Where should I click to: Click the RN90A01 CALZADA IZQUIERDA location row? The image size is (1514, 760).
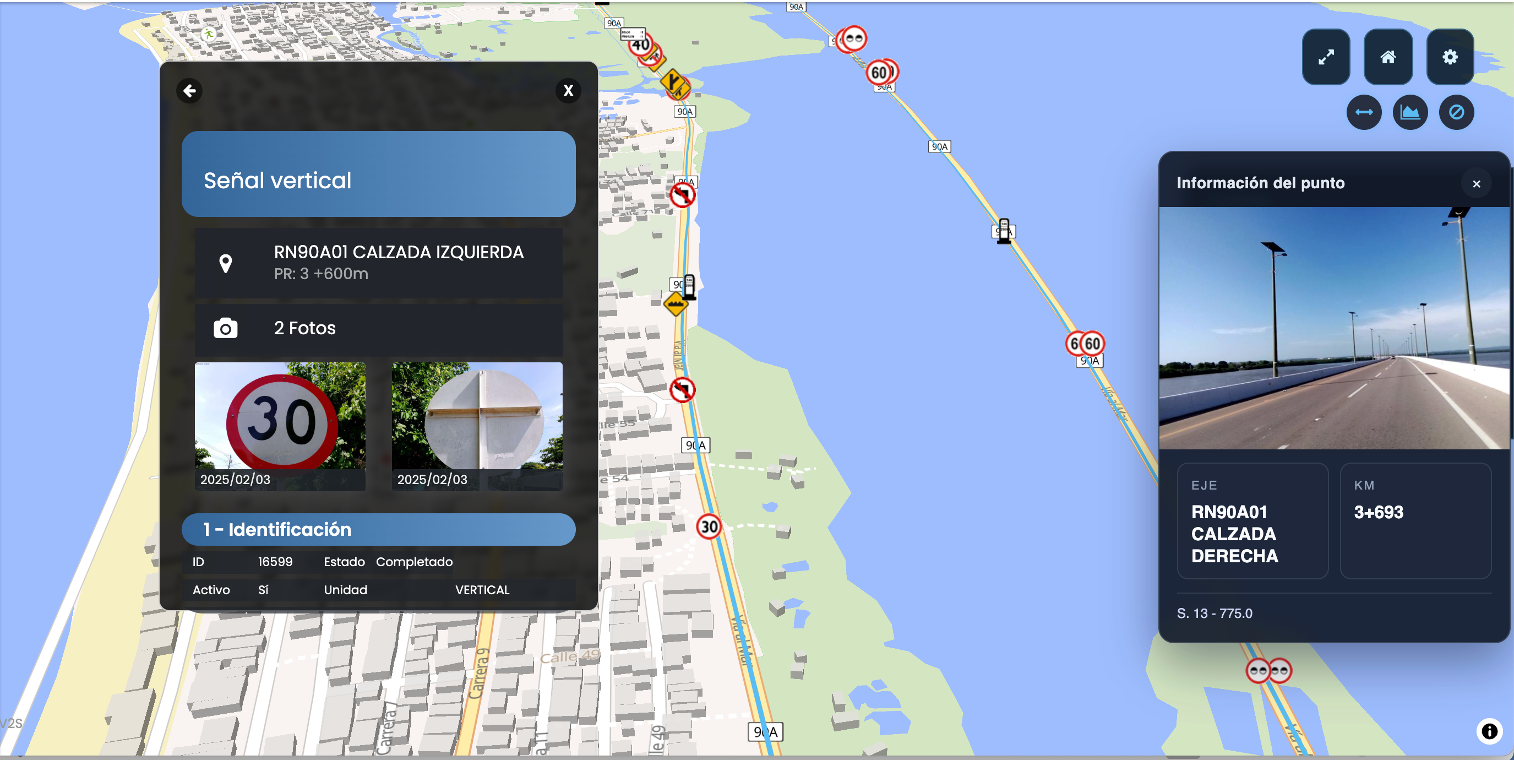click(378, 263)
